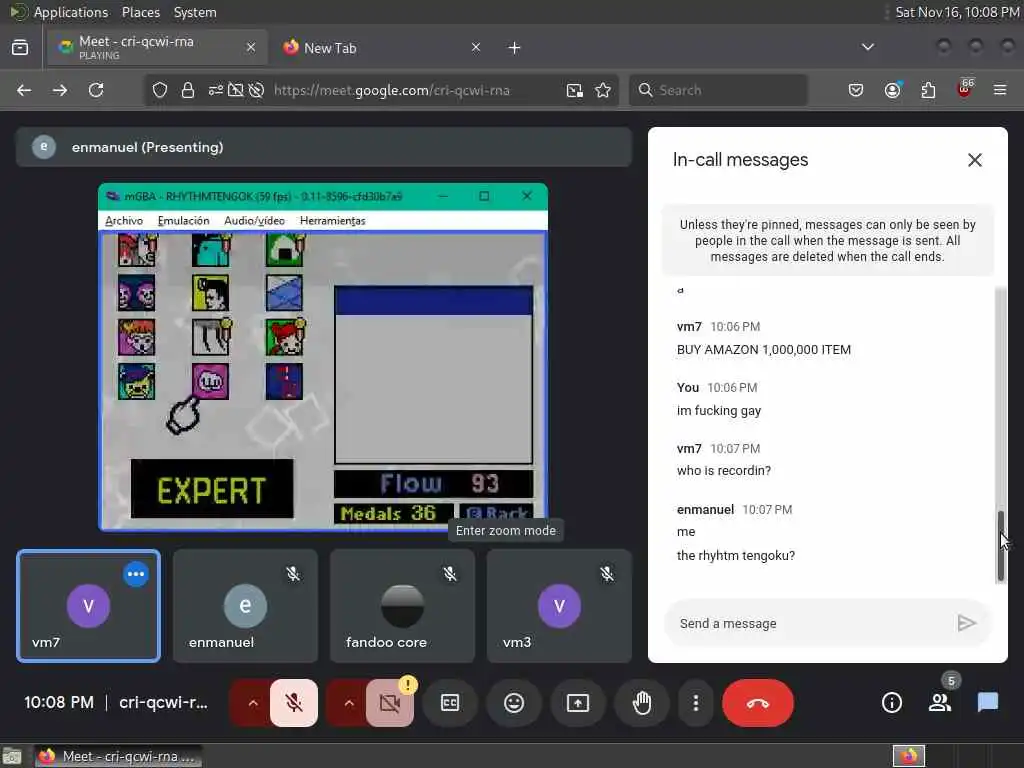Open the Places menu
The width and height of the screenshot is (1024, 768).
140,12
